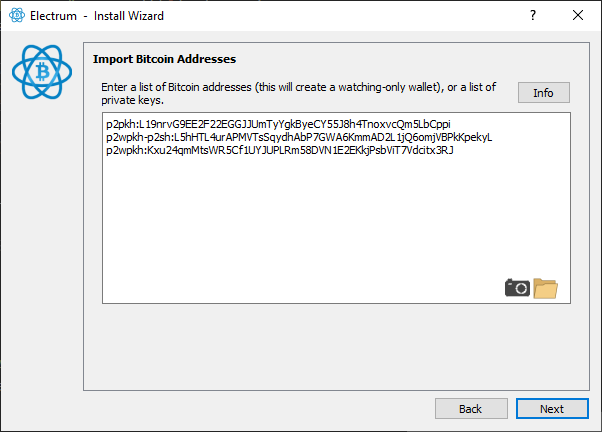Open the camera QR code scanner

tap(517, 288)
